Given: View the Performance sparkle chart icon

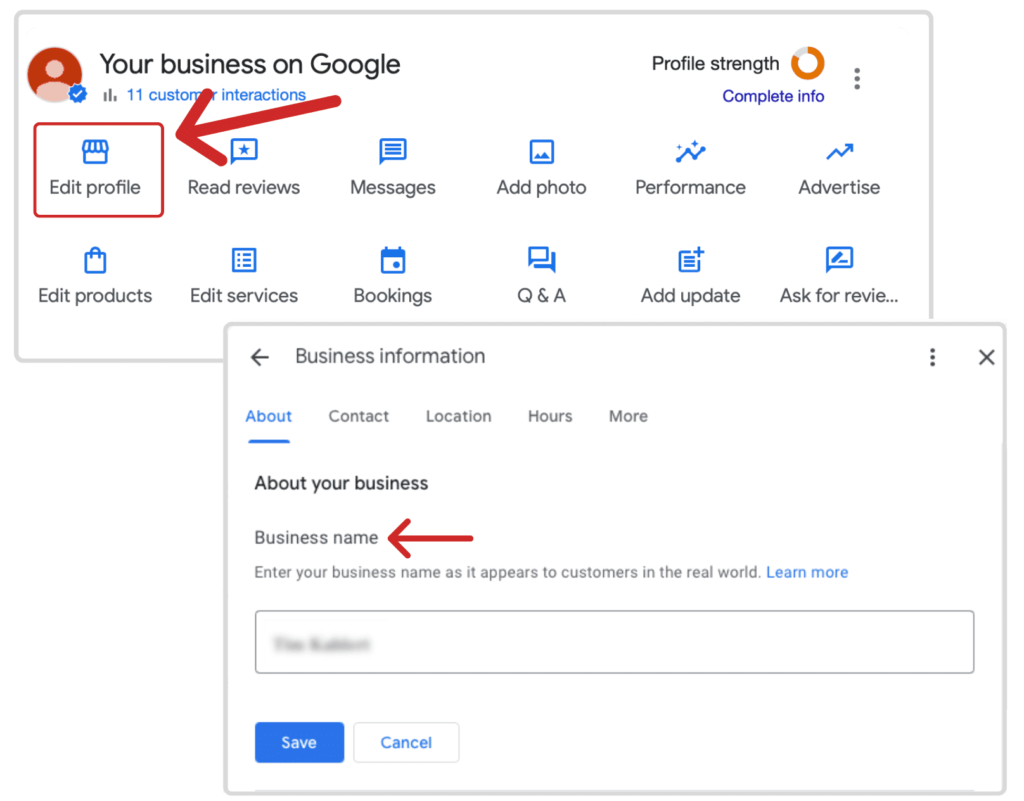Looking at the screenshot, I should 690,151.
